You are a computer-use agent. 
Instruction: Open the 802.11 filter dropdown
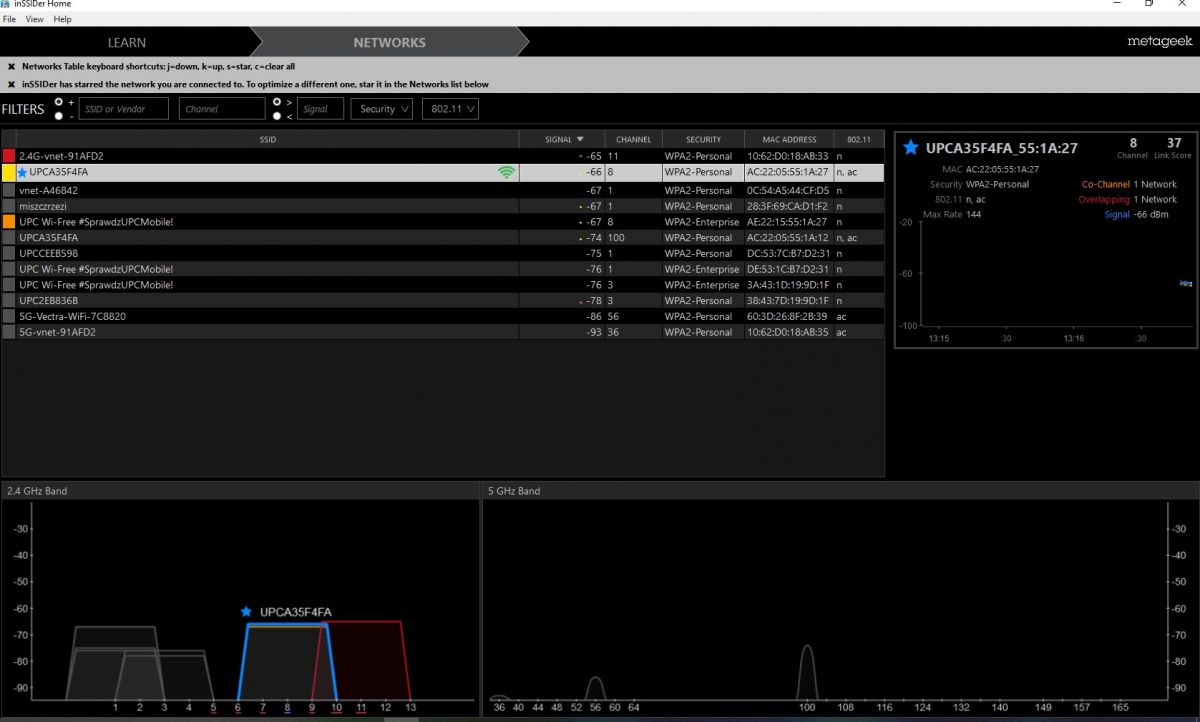click(x=450, y=109)
